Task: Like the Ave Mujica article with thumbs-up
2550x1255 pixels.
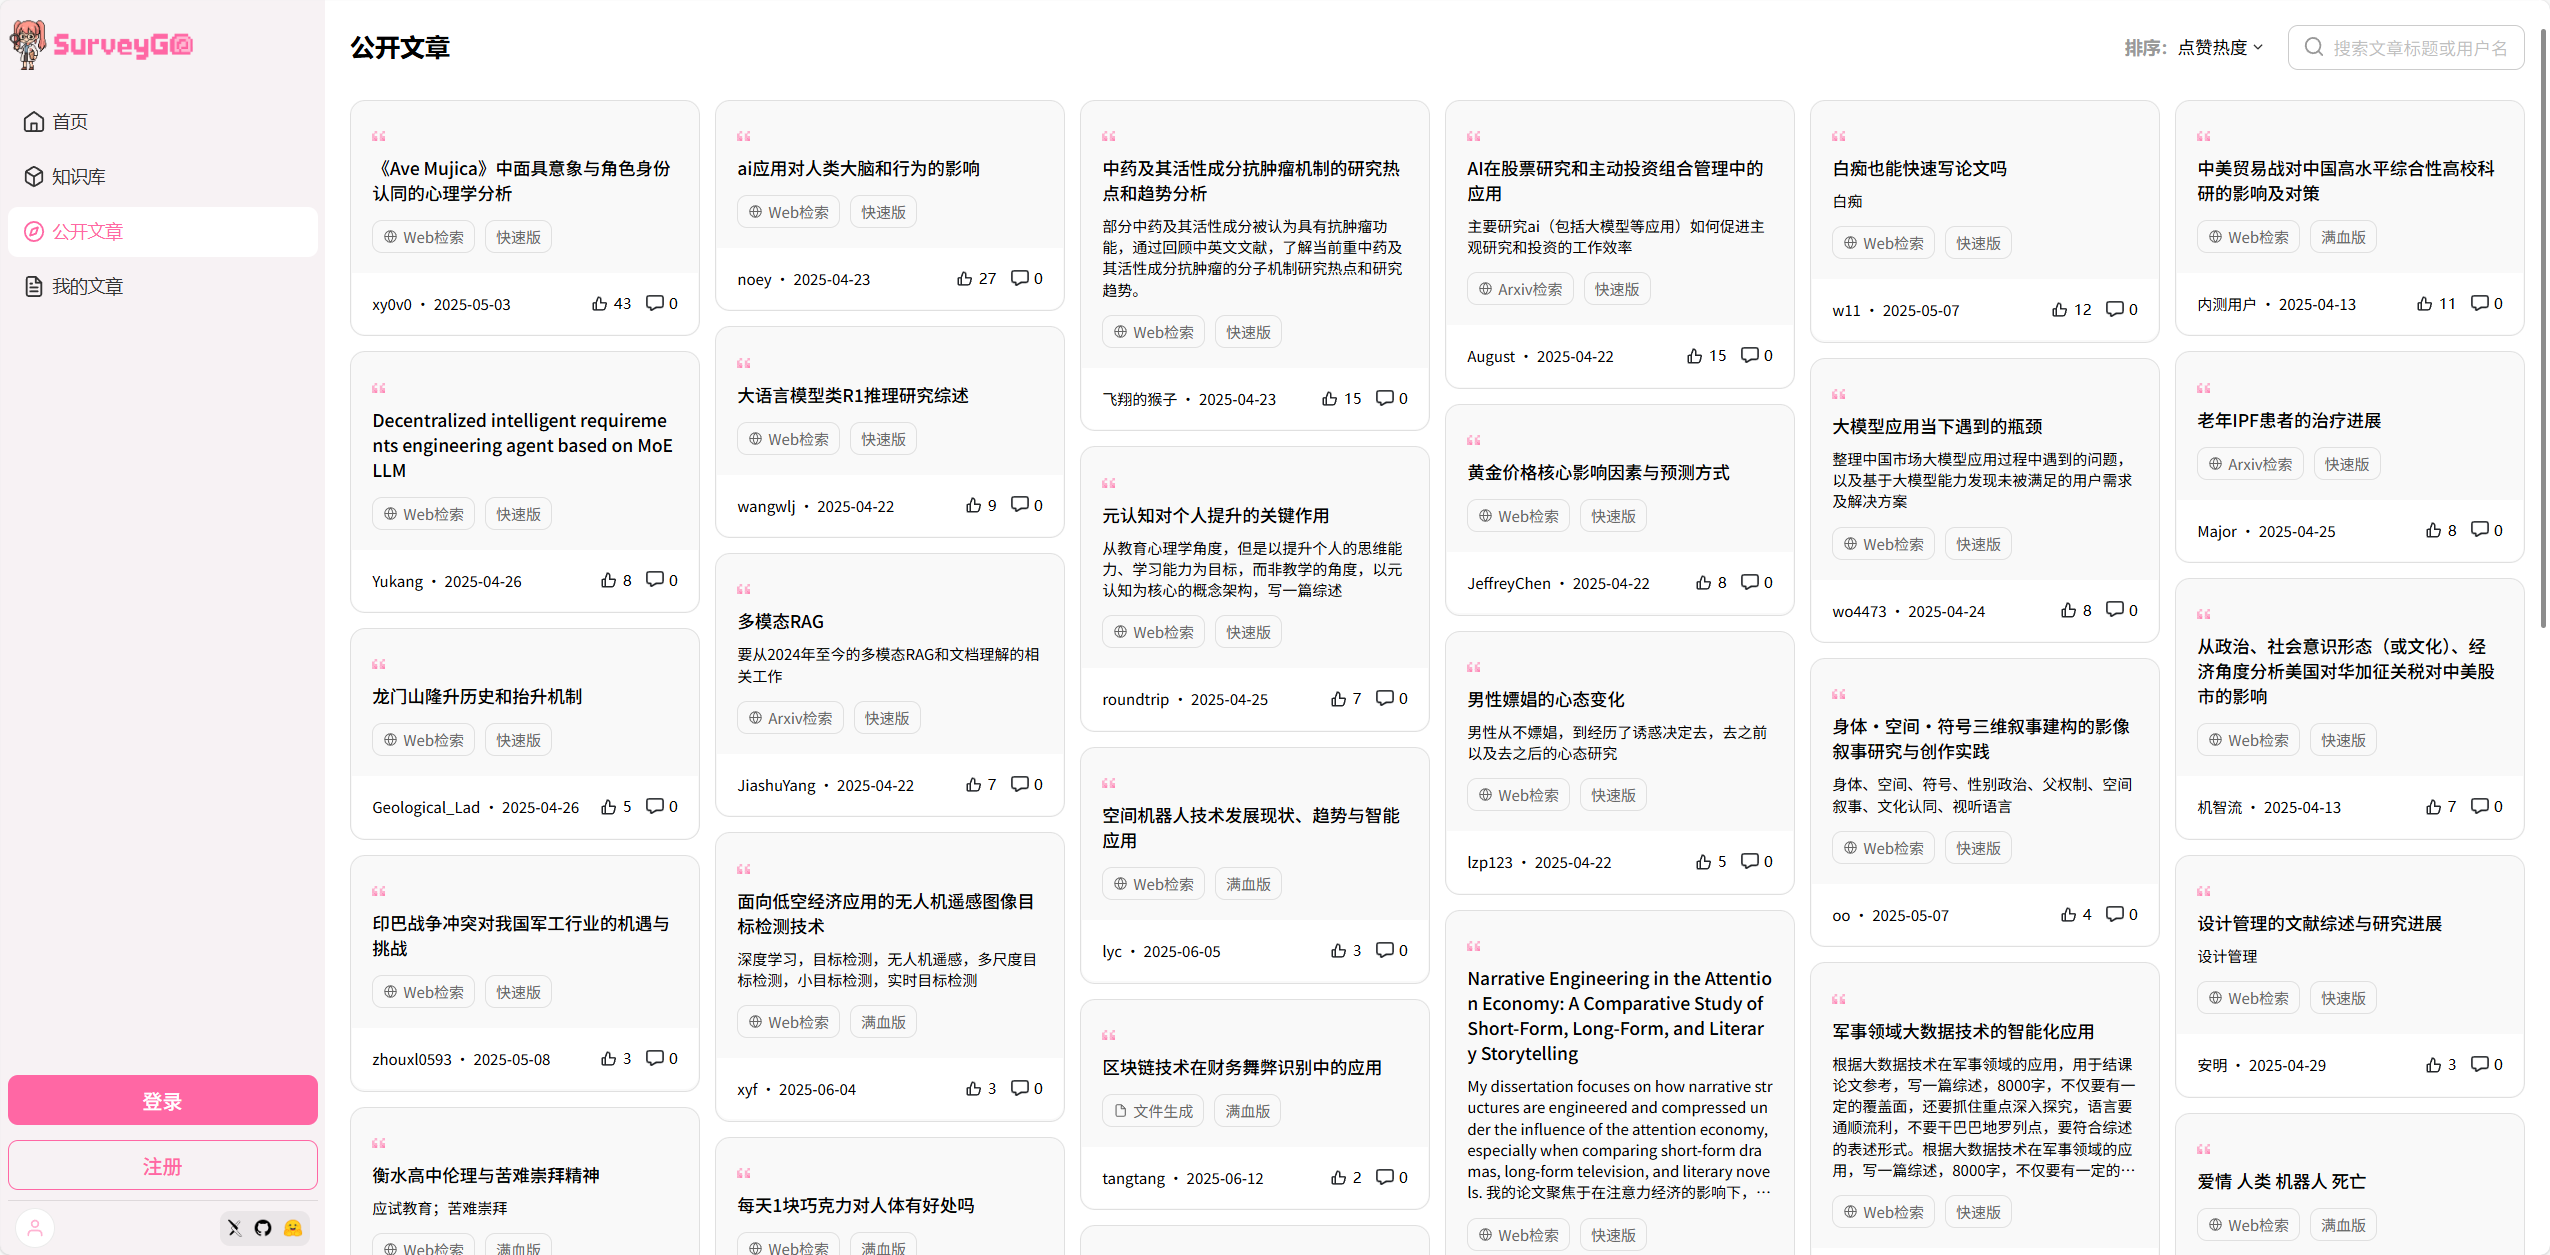Action: point(600,303)
